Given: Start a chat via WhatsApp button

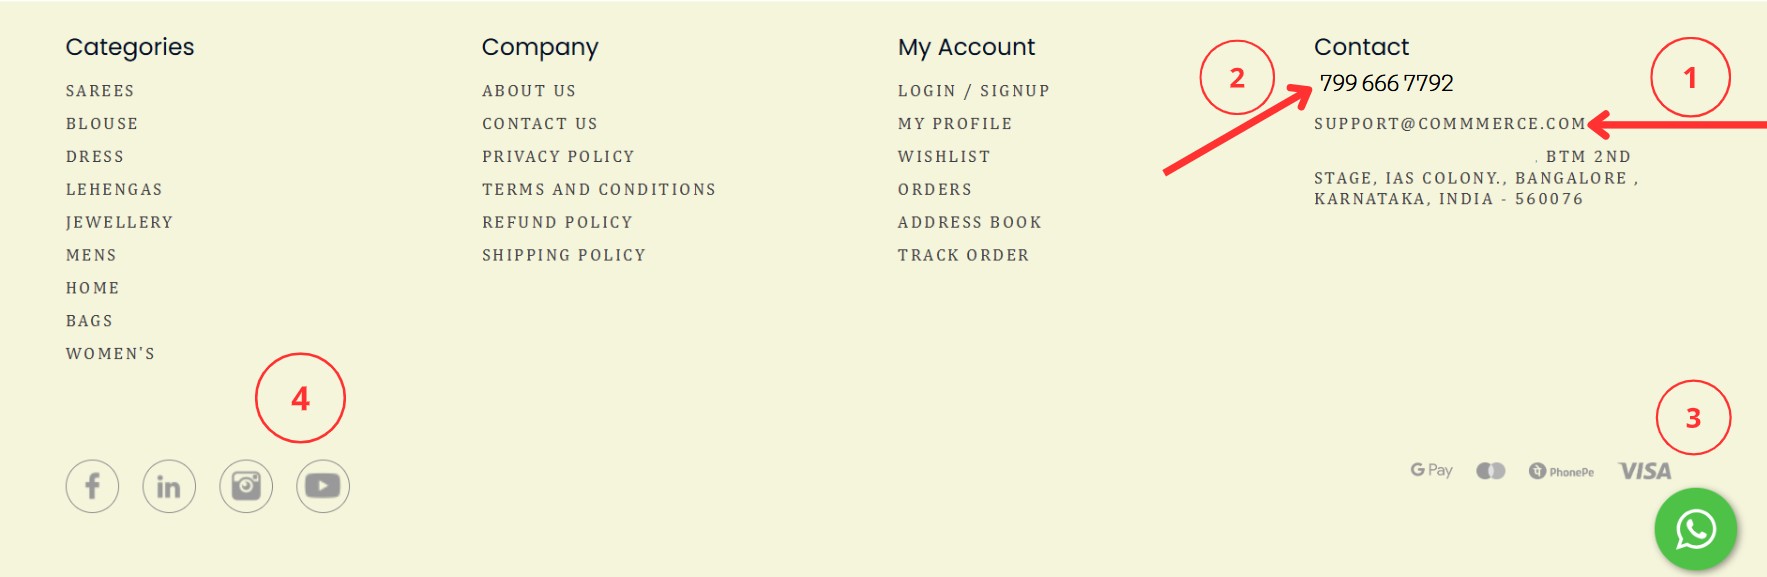Looking at the screenshot, I should pos(1696,529).
